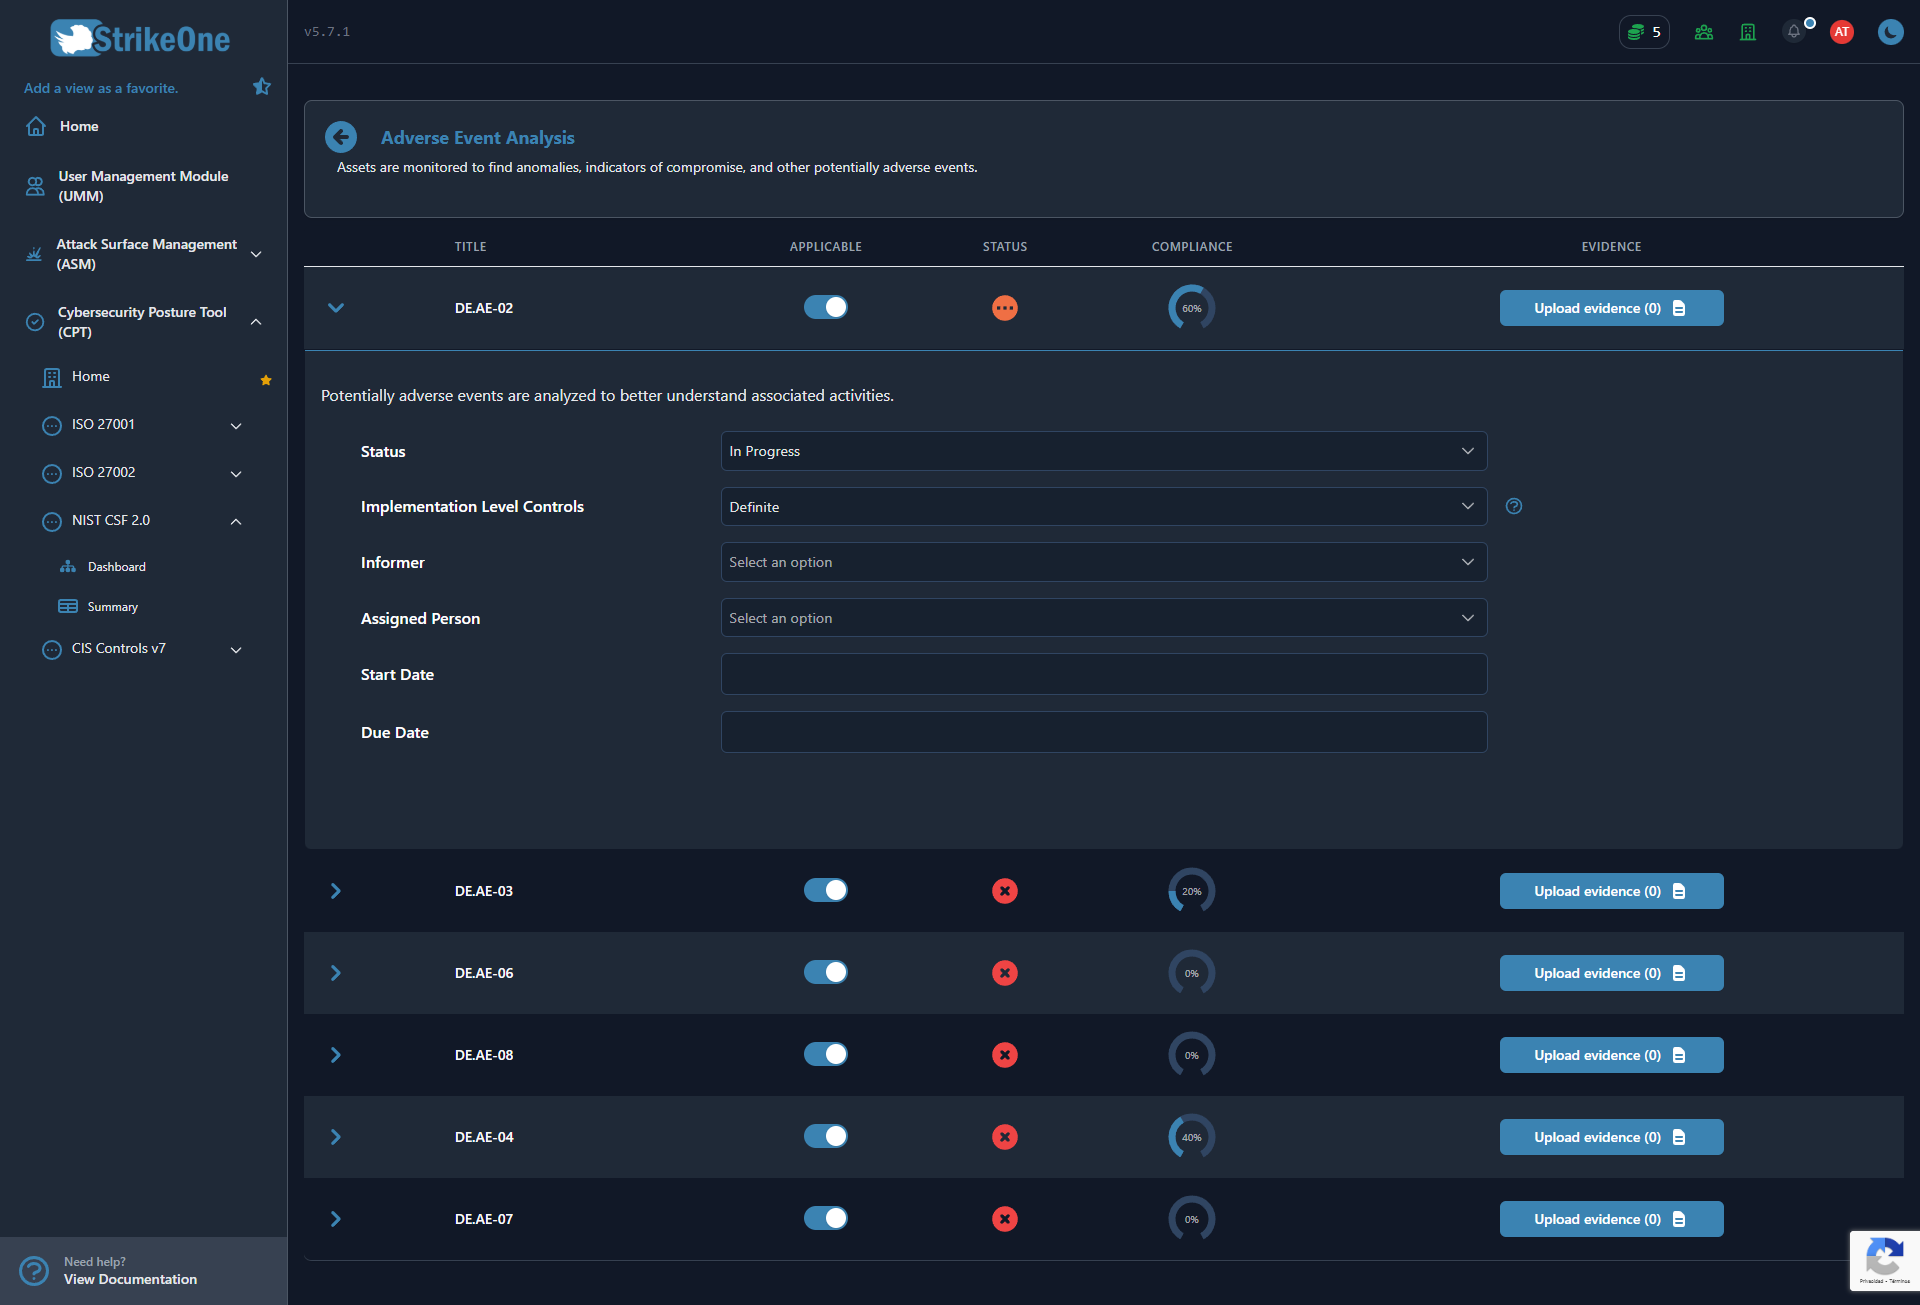Expand the DE.AE-04 row

coord(336,1137)
